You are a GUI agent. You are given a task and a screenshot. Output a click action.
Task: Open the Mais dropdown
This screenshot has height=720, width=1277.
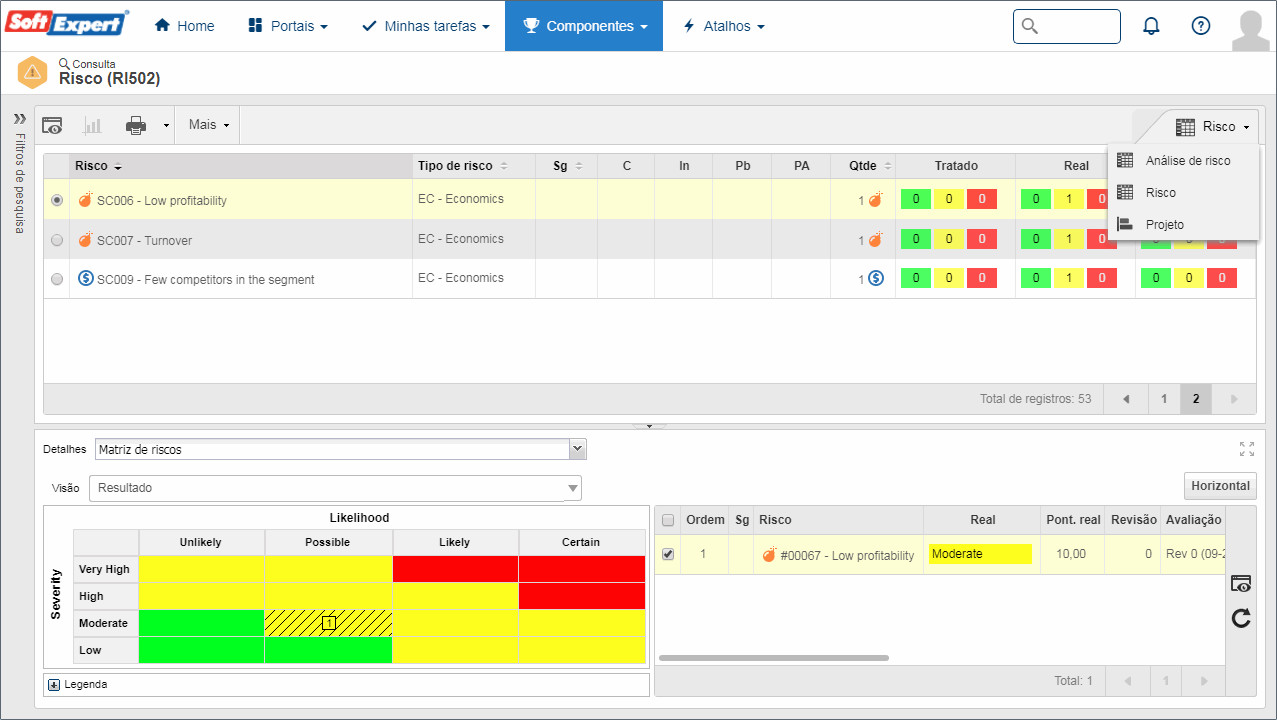point(209,125)
